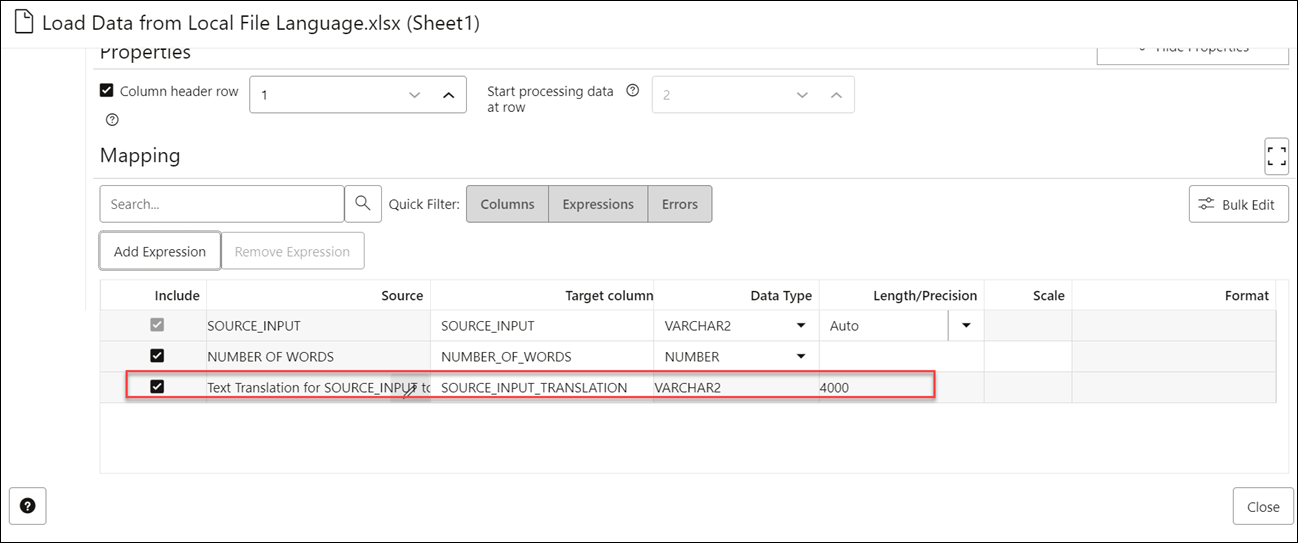Open Data Type dropdown for SOURCE_INPUT
The height and width of the screenshot is (543, 1298).
[801, 326]
